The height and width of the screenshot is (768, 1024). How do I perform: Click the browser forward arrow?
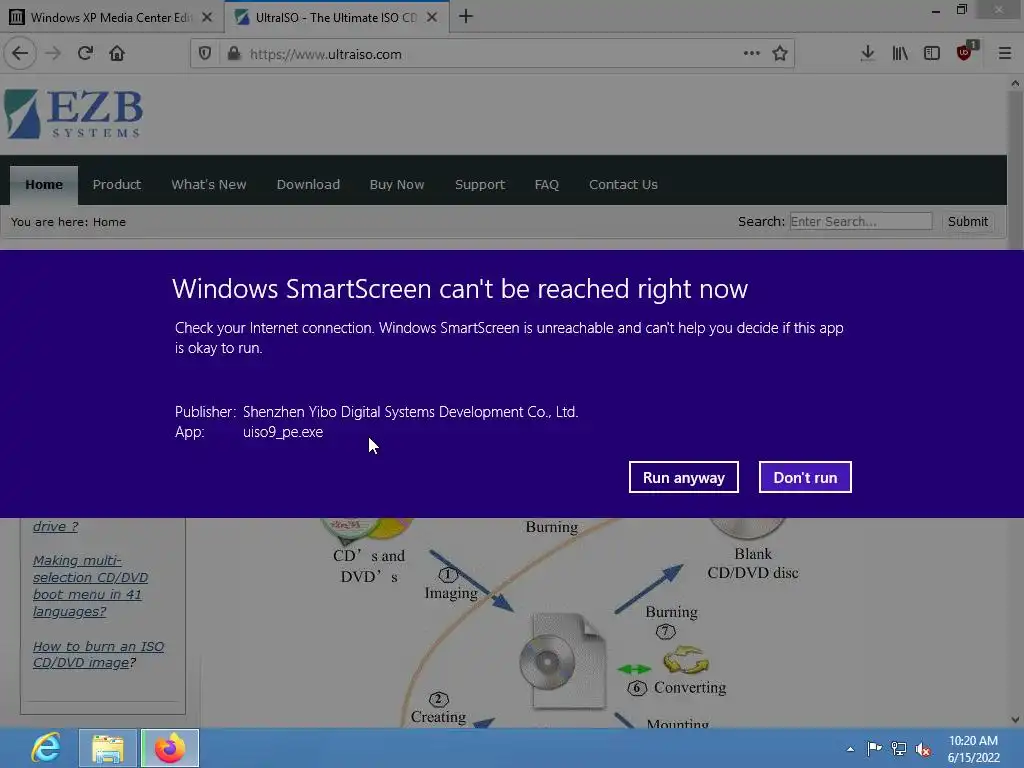click(53, 54)
